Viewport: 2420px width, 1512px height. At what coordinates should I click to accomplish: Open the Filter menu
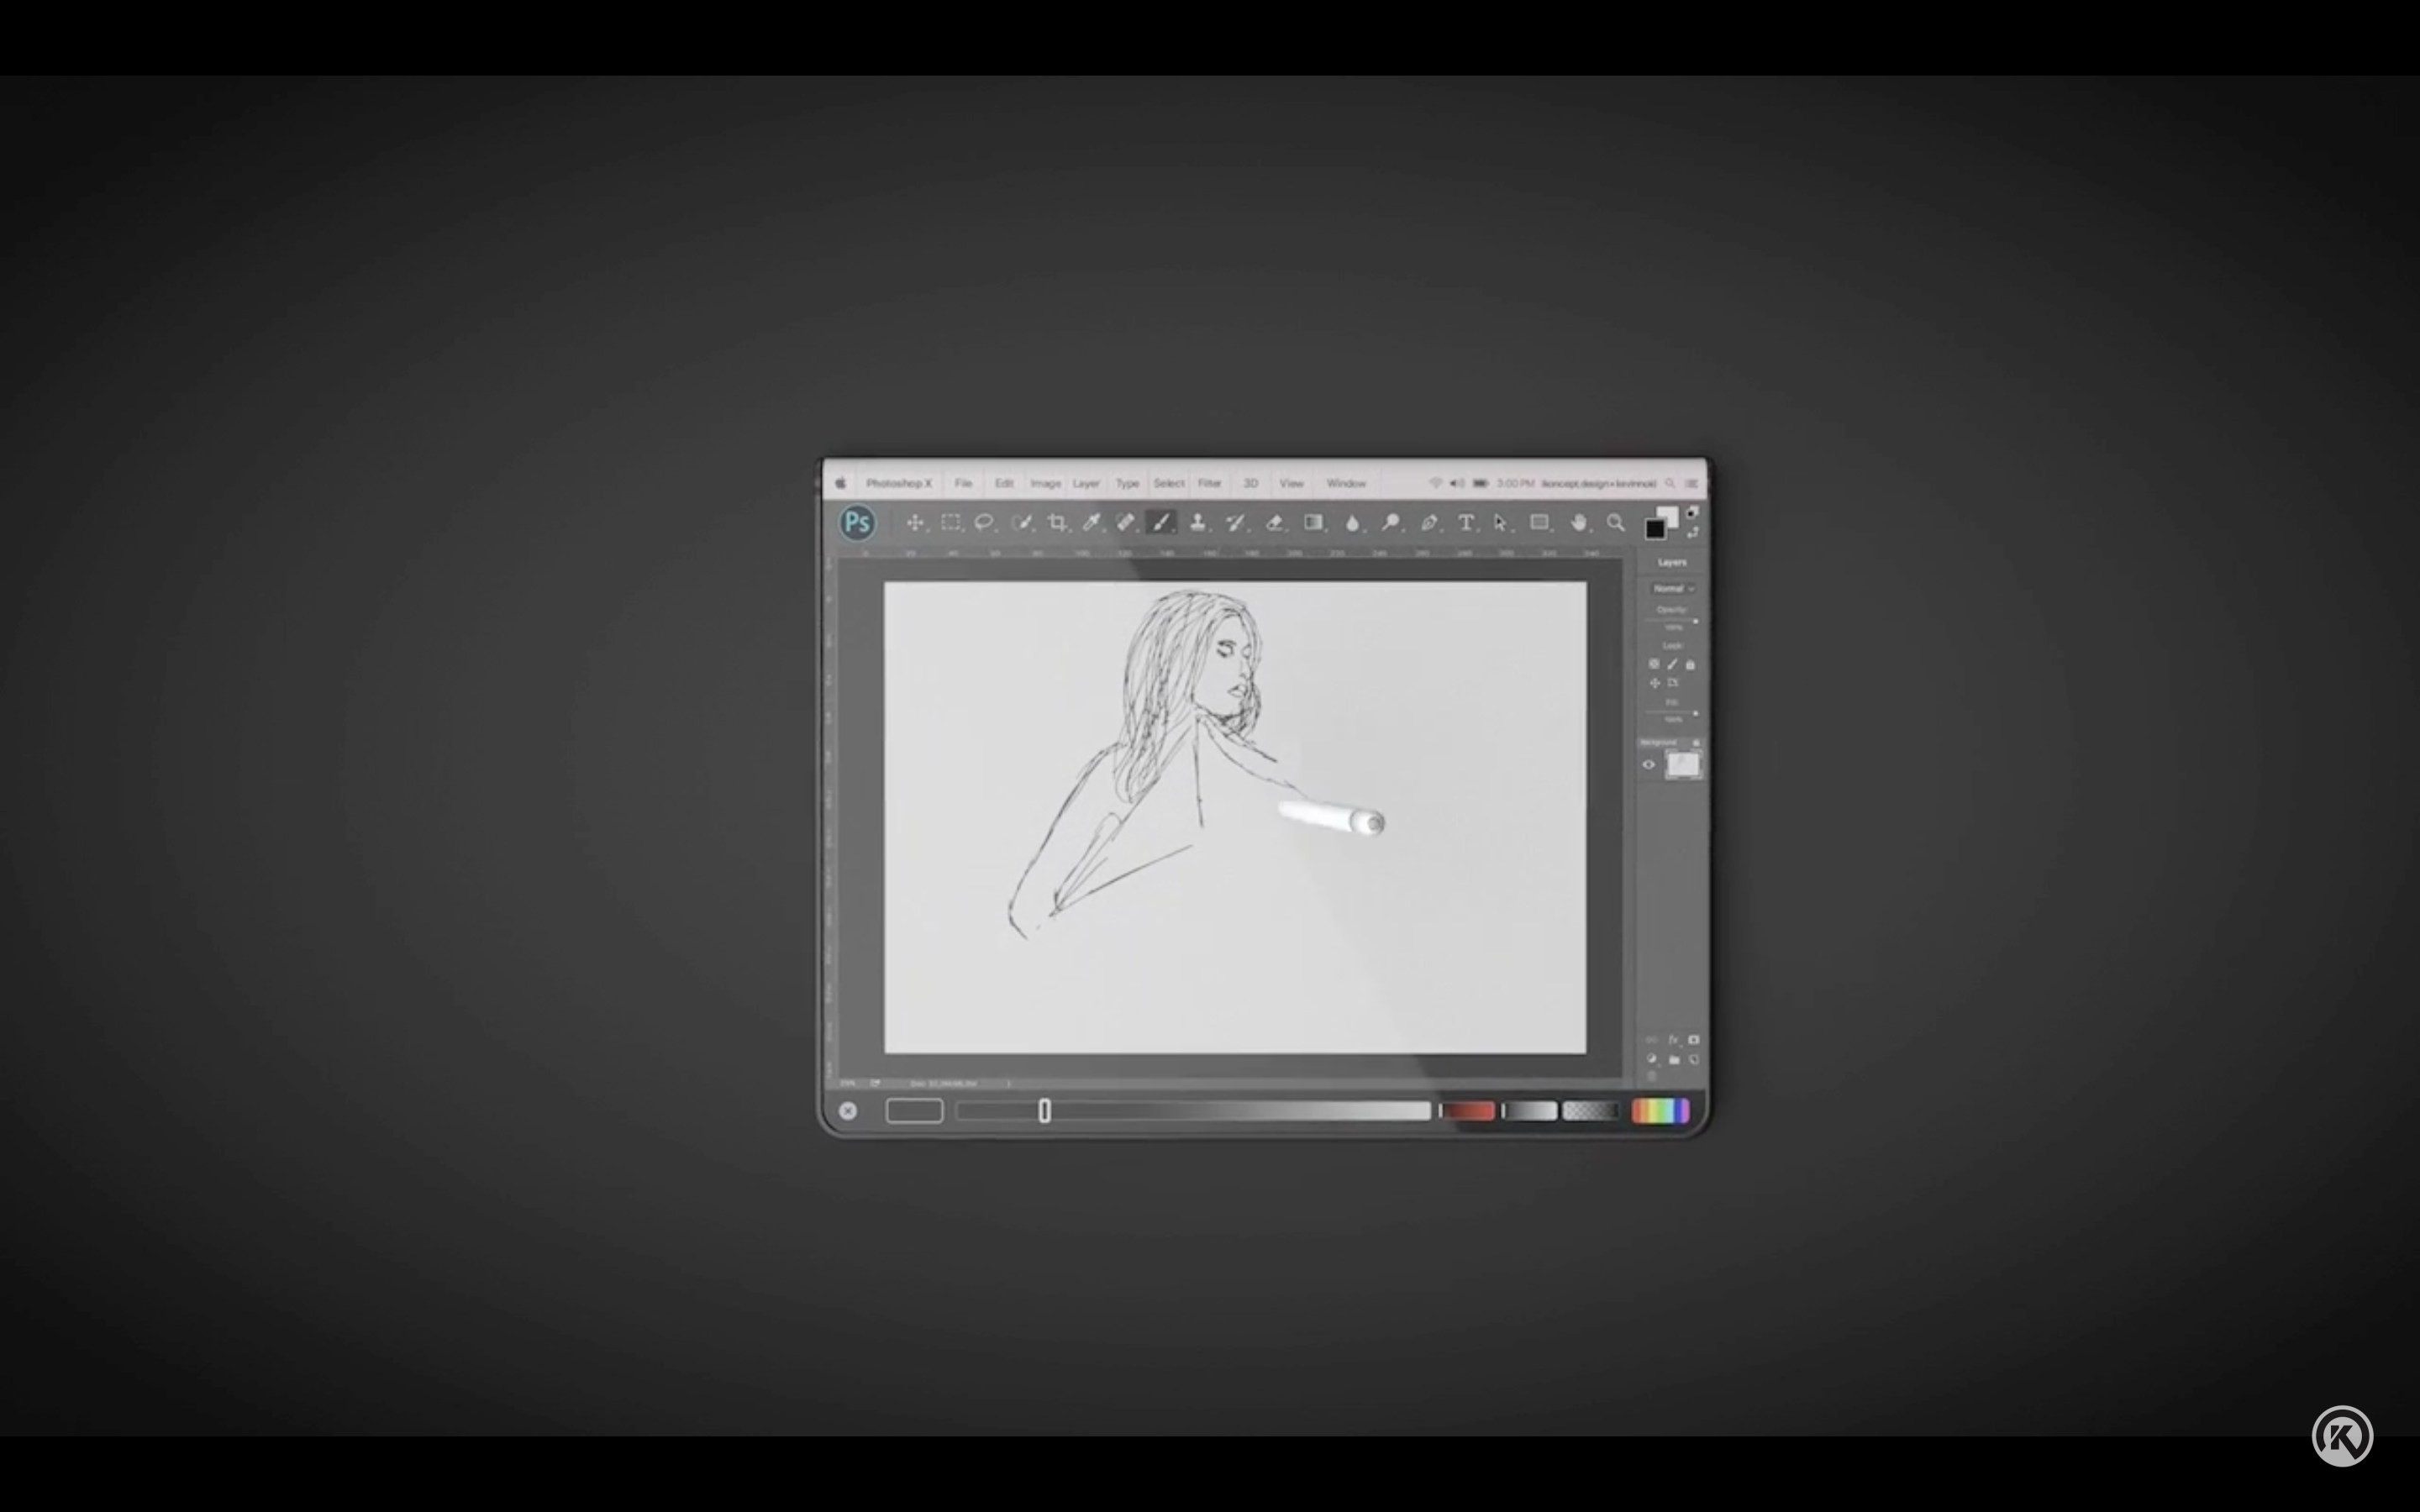(1210, 483)
